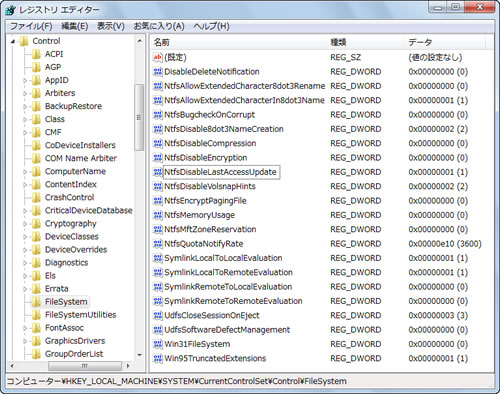Image resolution: width=500 pixels, height=394 pixels.
Task: Select the NtfsQuotaNotifyRate value
Action: 203,244
